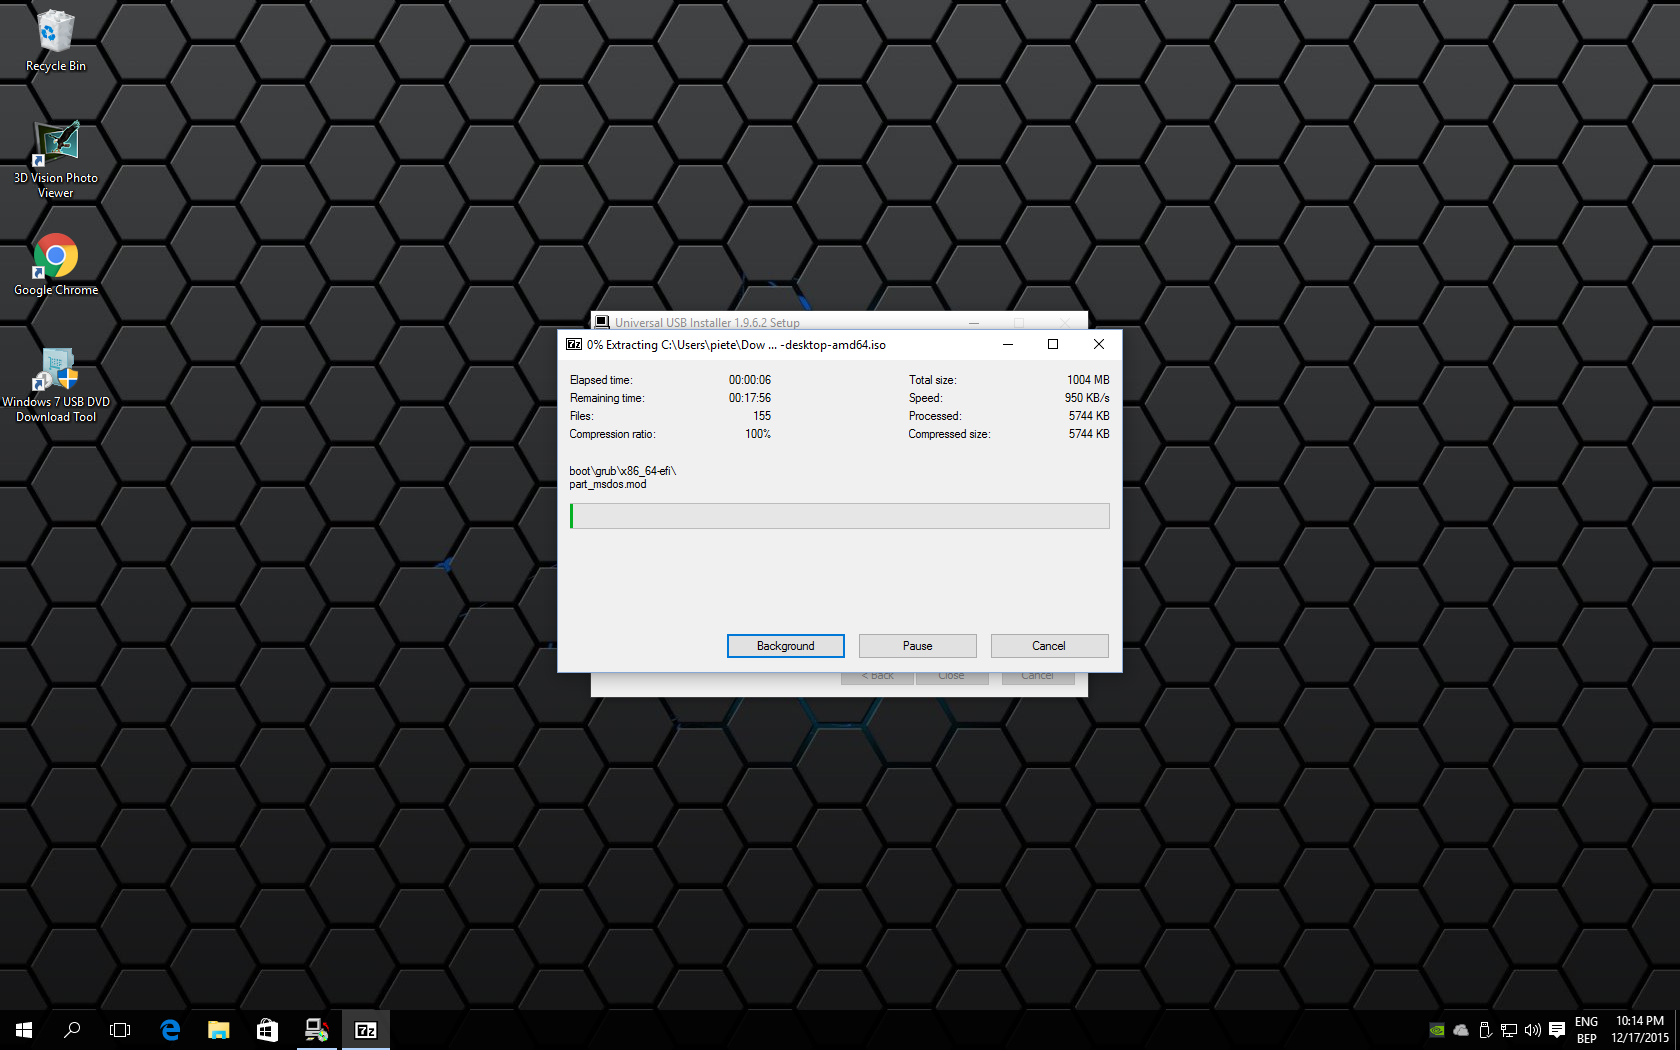Click the files count 155
This screenshot has width=1680, height=1050.
(x=762, y=416)
